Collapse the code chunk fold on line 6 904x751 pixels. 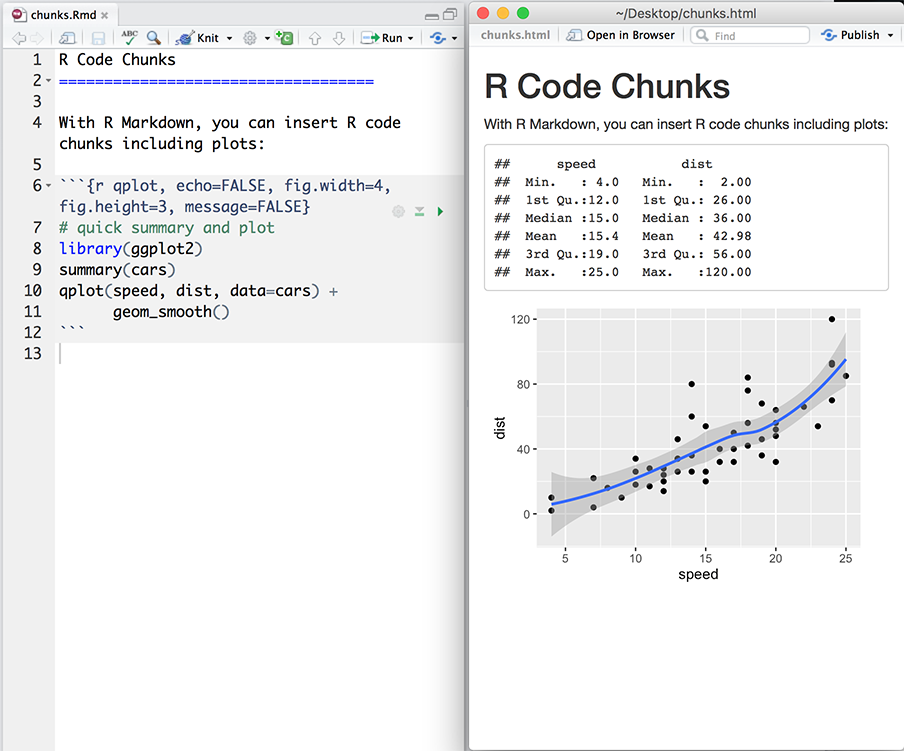[x=48, y=186]
